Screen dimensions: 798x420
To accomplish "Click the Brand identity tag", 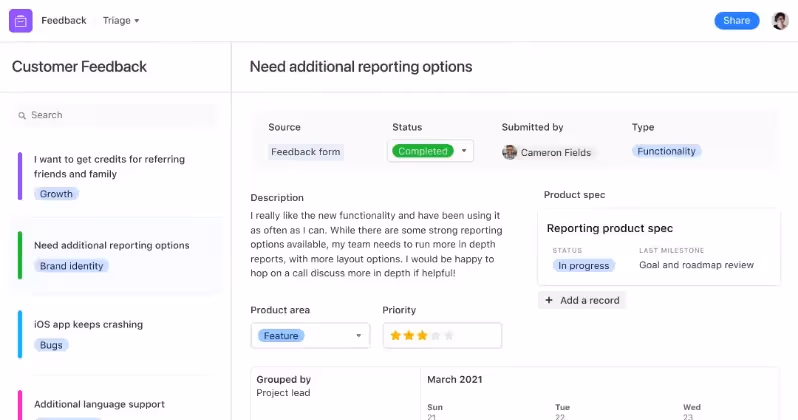I will [x=71, y=266].
